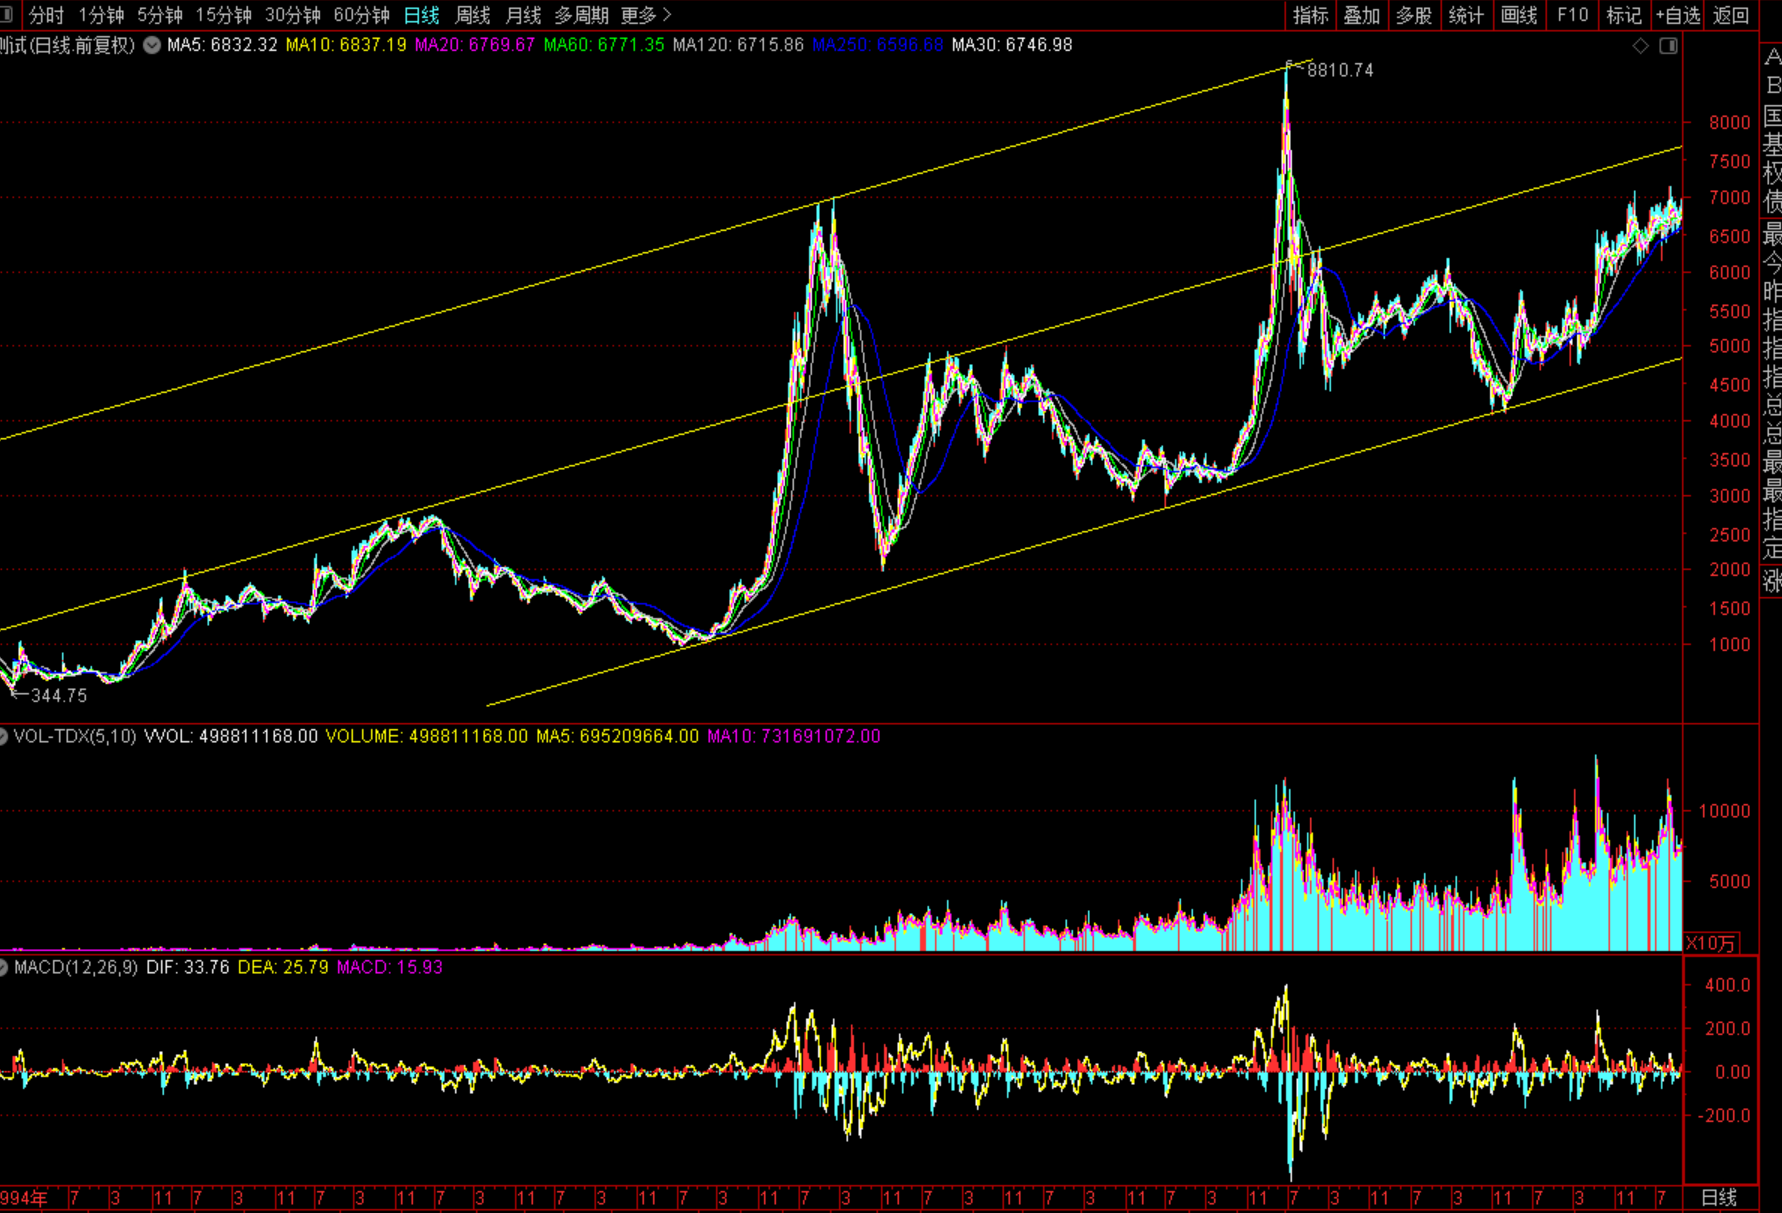Choose the 30分钟 period tab

click(293, 15)
